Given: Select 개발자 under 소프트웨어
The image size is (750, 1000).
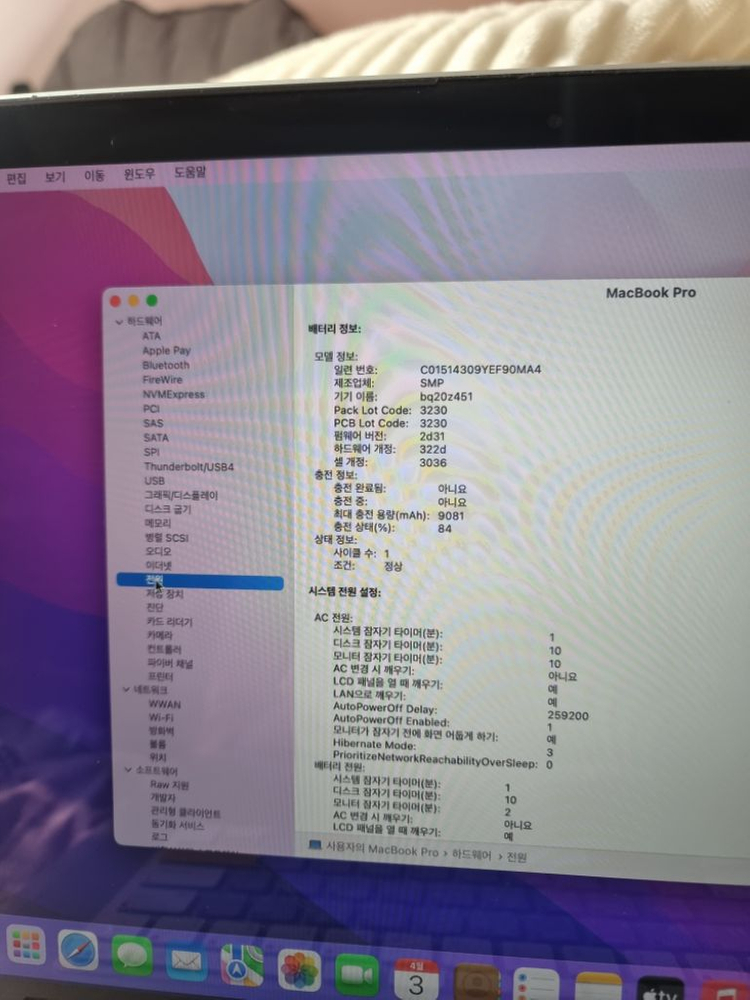Looking at the screenshot, I should pyautogui.click(x=163, y=797).
